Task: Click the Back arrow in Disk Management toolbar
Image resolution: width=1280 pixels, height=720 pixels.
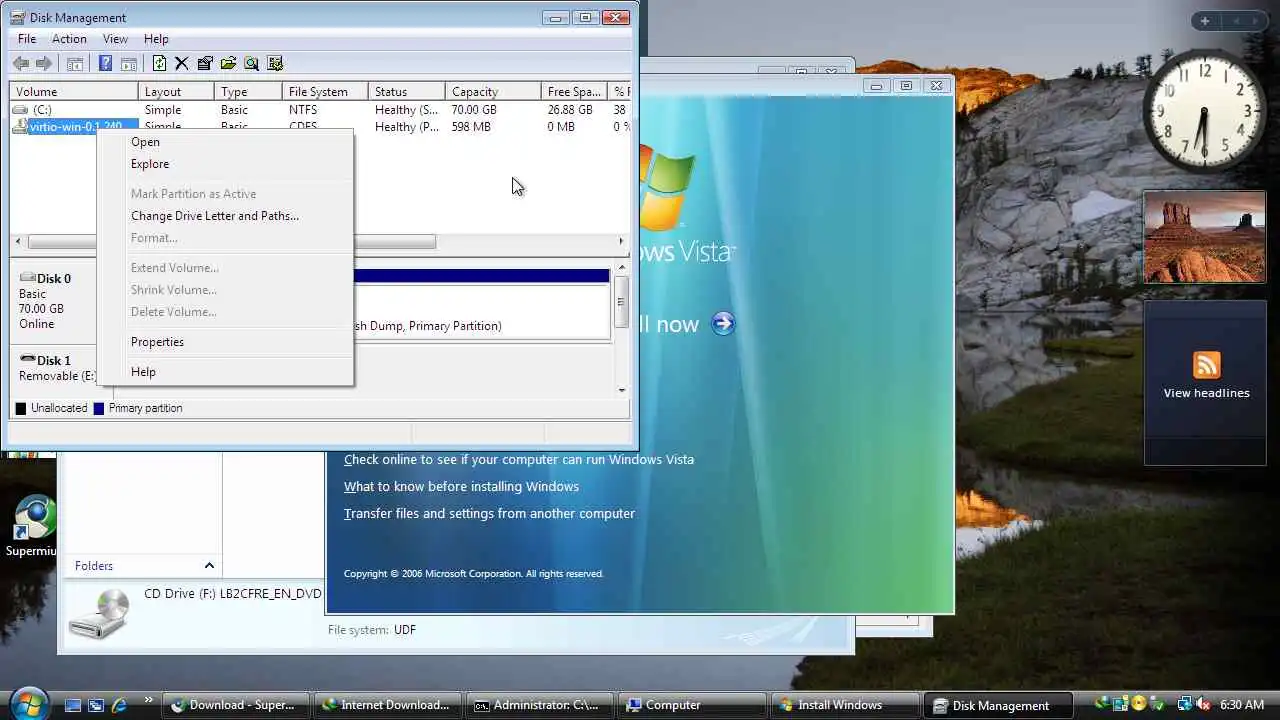Action: [21, 63]
